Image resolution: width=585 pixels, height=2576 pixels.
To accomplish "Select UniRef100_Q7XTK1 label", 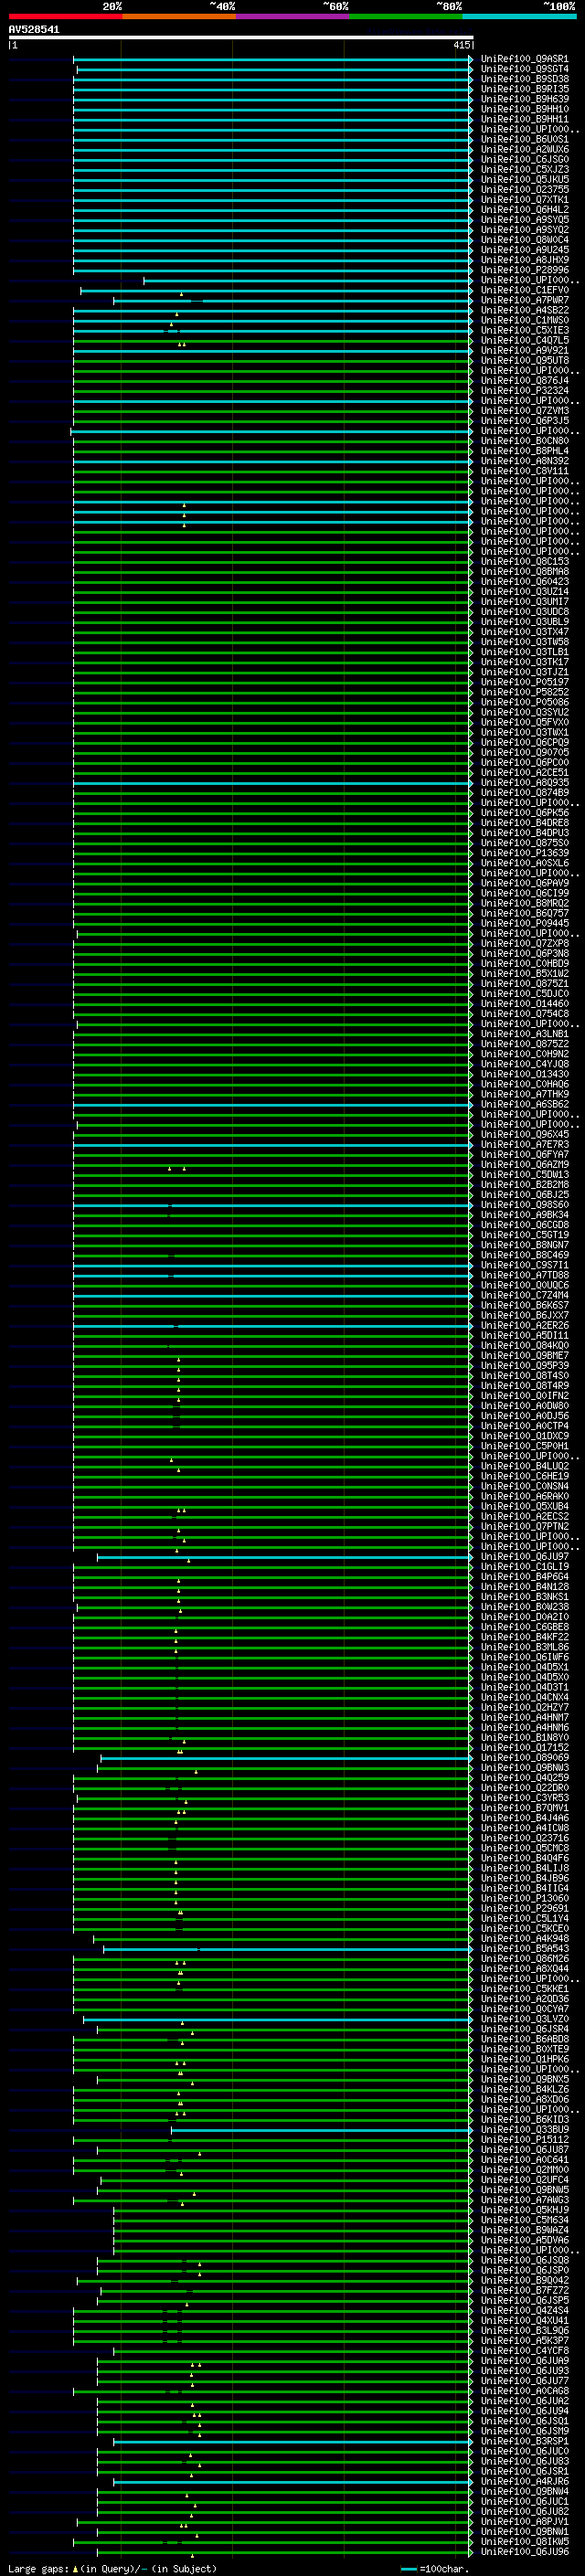I will (524, 199).
